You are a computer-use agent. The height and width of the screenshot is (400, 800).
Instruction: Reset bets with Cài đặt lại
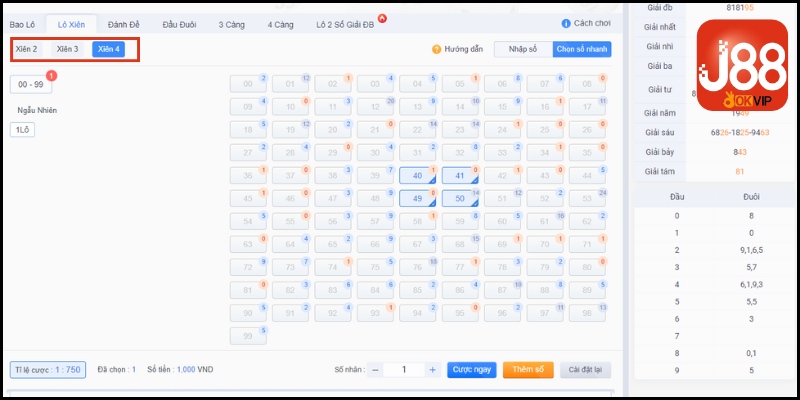(585, 369)
